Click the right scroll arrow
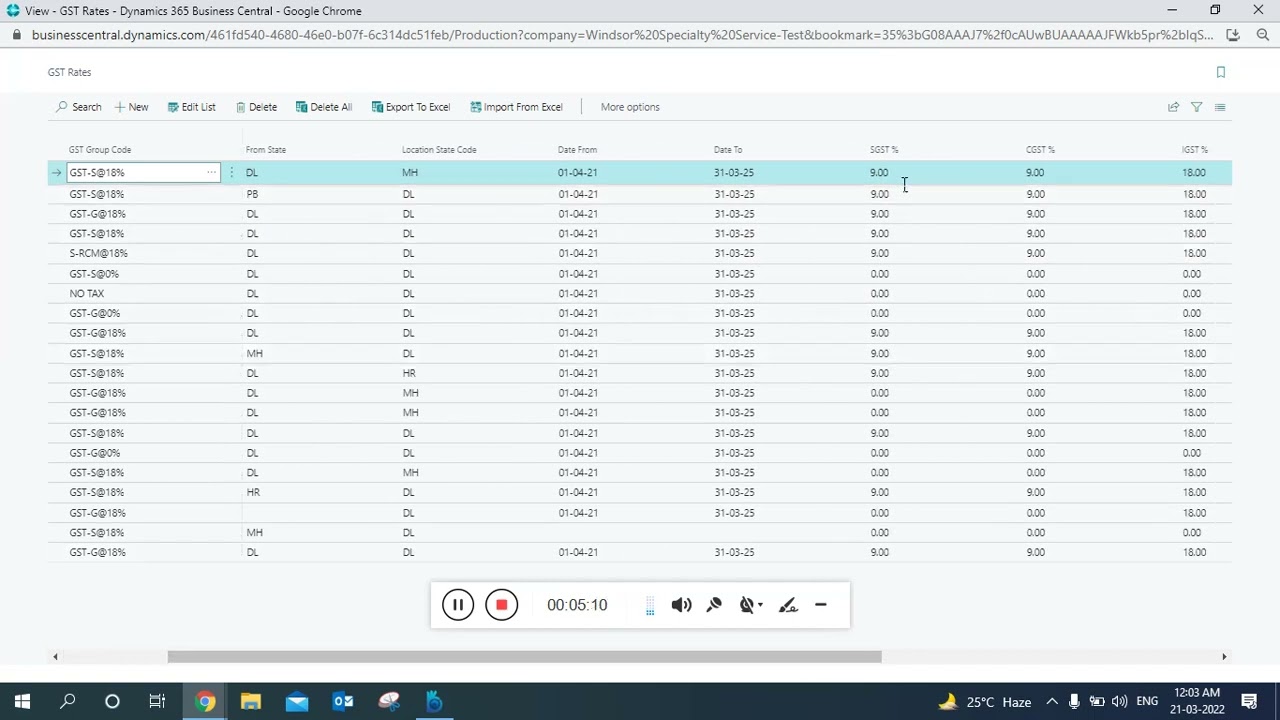 pyautogui.click(x=1224, y=657)
